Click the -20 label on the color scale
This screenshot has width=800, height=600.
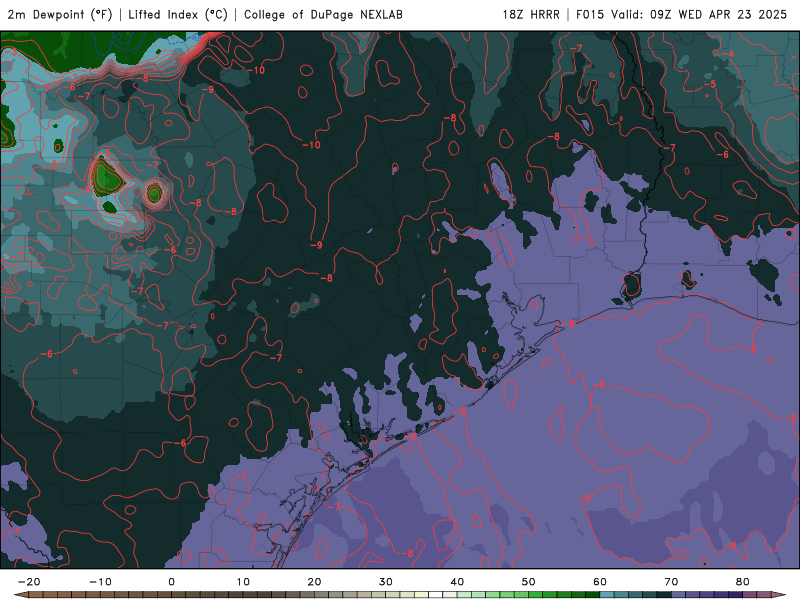click(29, 582)
